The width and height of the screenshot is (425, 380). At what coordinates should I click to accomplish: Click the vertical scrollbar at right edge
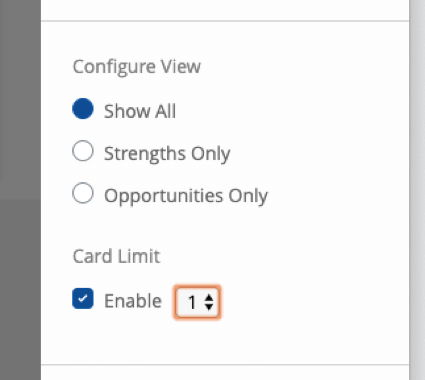pyautogui.click(x=417, y=190)
